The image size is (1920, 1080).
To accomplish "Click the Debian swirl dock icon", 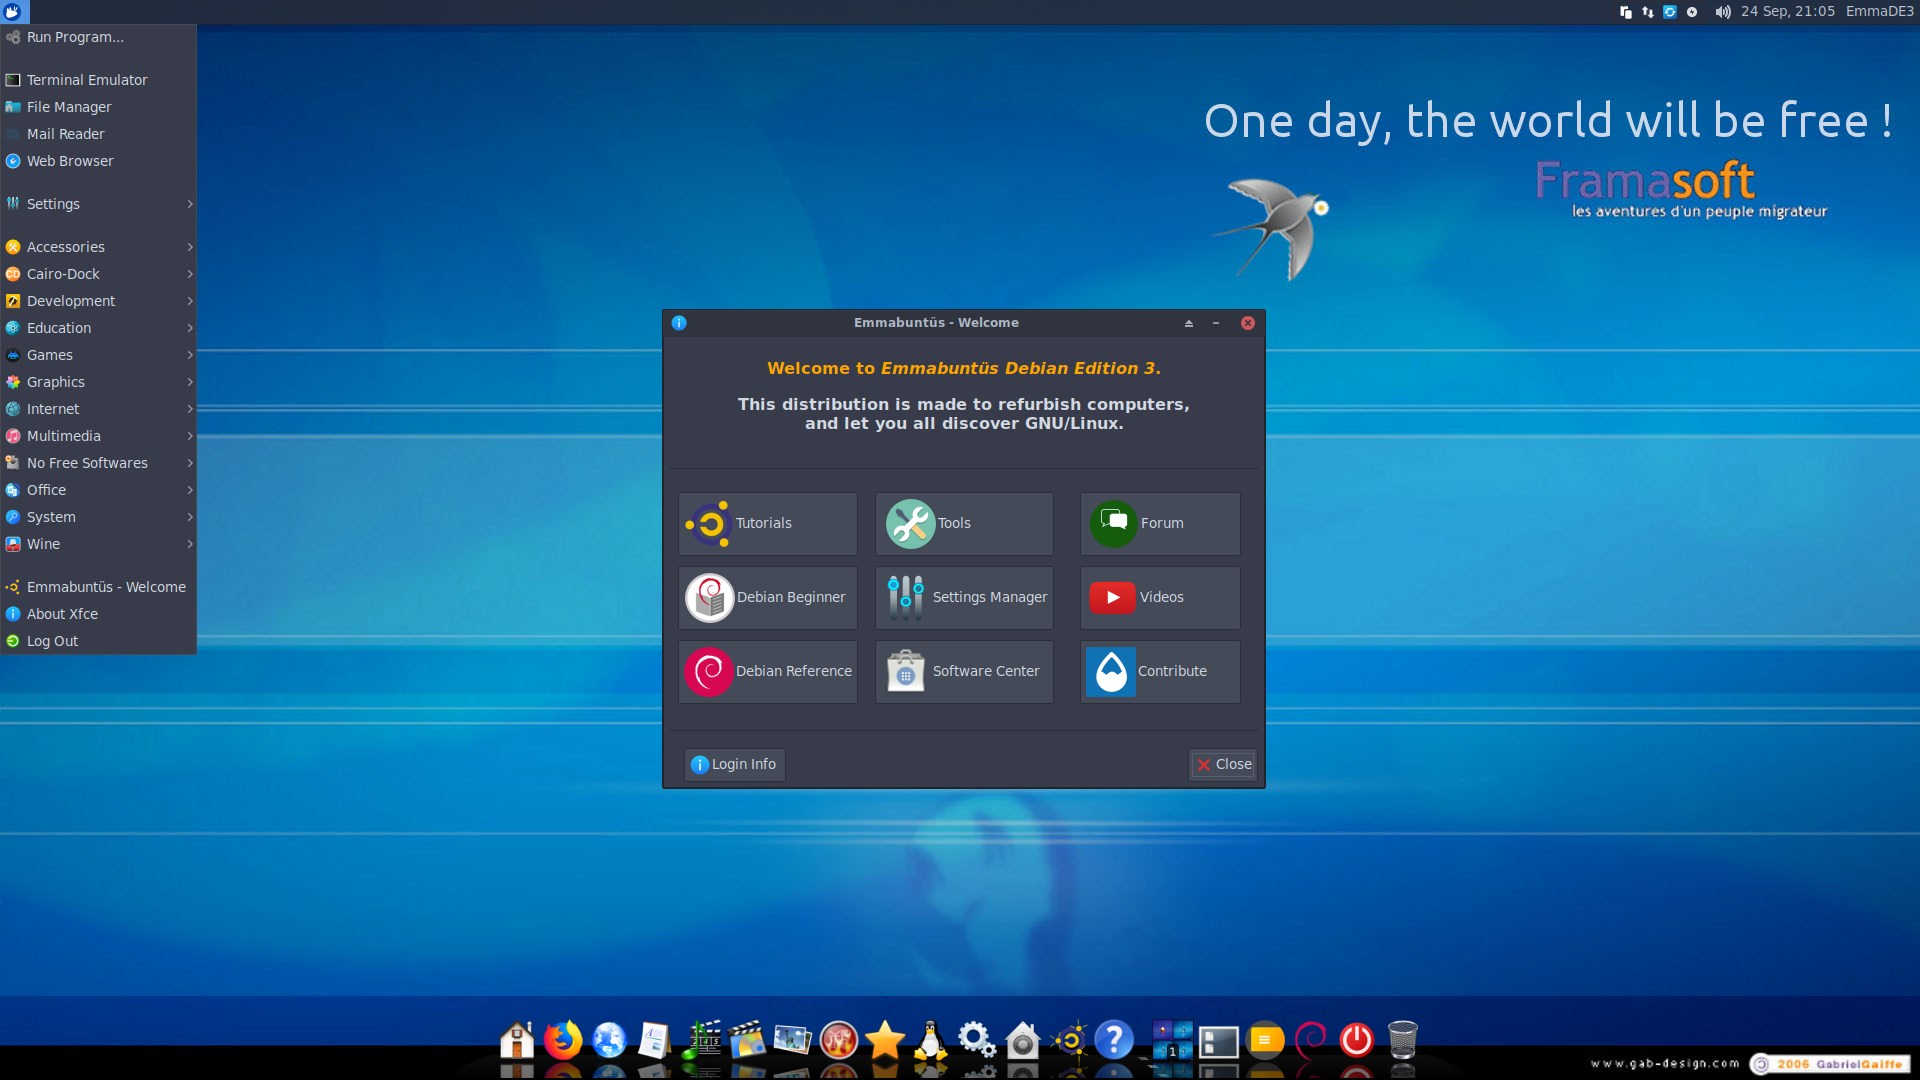I will pyautogui.click(x=1311, y=1040).
